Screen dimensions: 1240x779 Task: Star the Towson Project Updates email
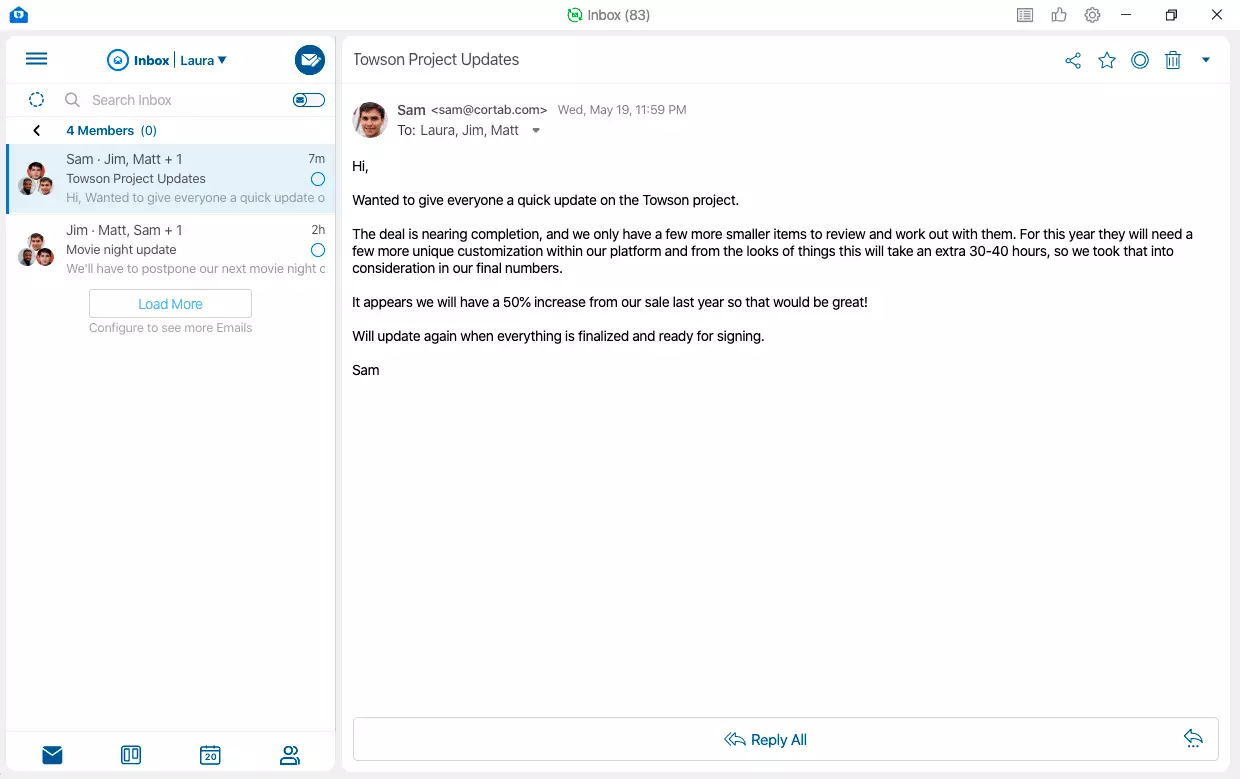point(1107,61)
